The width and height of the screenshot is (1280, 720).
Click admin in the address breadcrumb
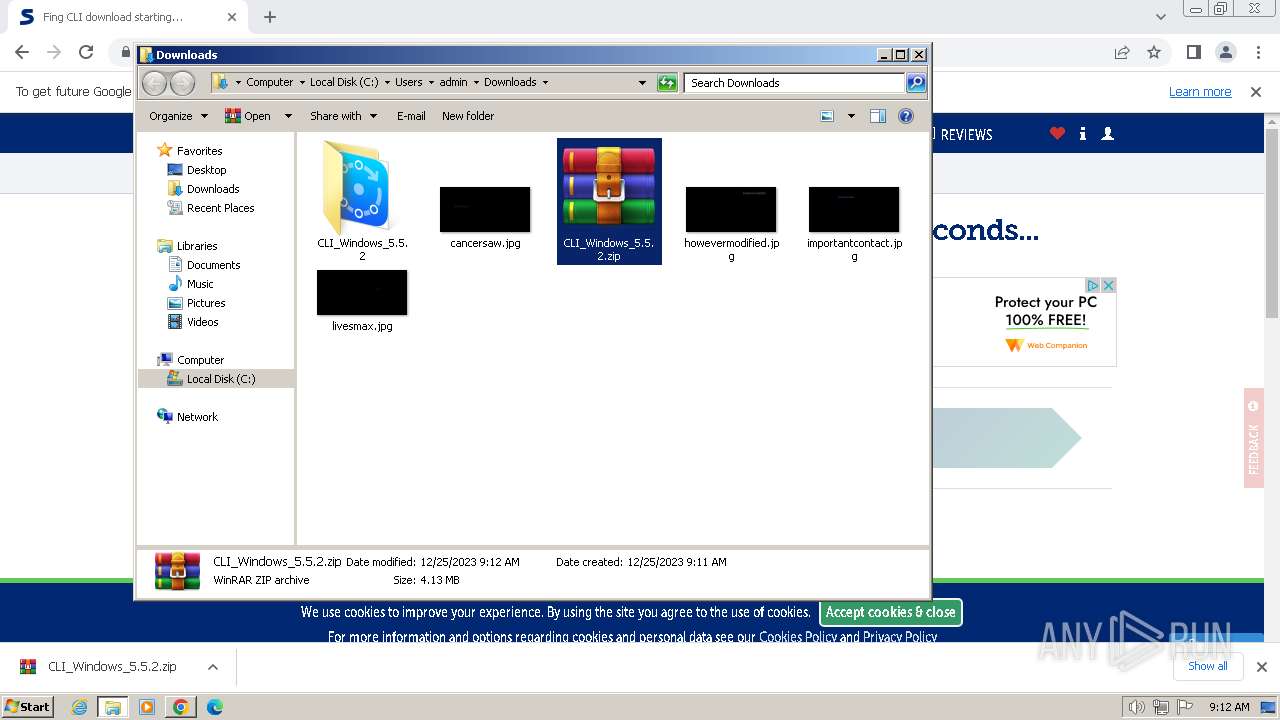point(453,82)
